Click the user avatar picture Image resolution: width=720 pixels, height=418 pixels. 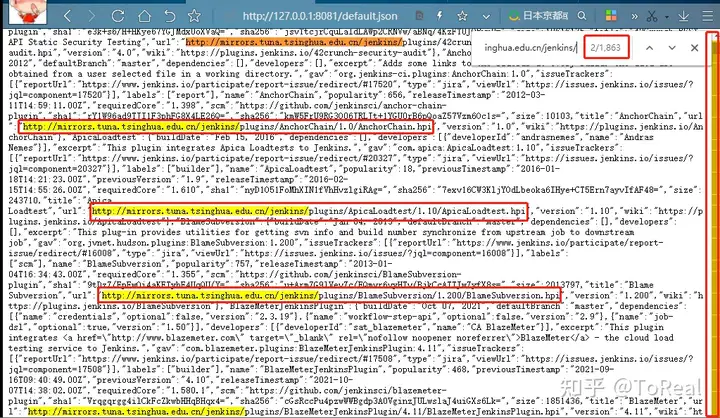(28, 12)
